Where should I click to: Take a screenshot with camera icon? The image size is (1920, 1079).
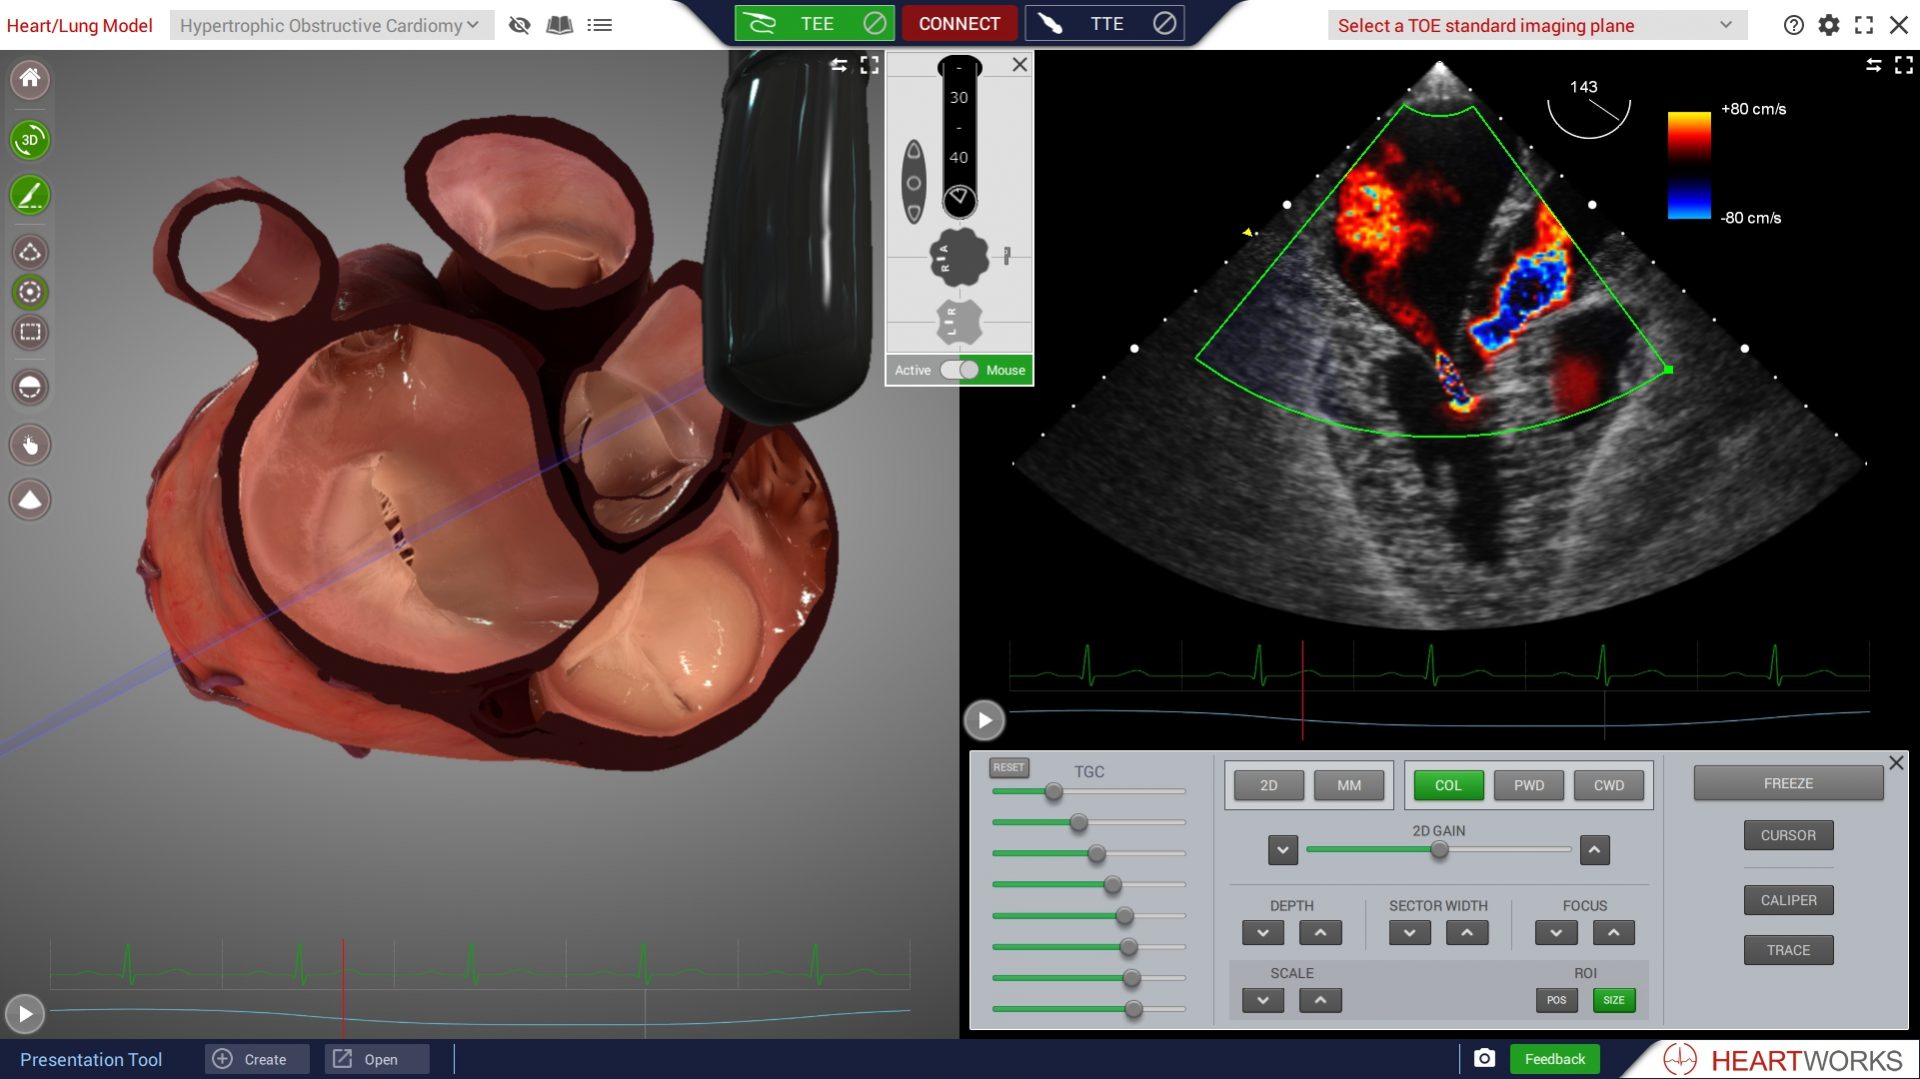tap(1485, 1058)
